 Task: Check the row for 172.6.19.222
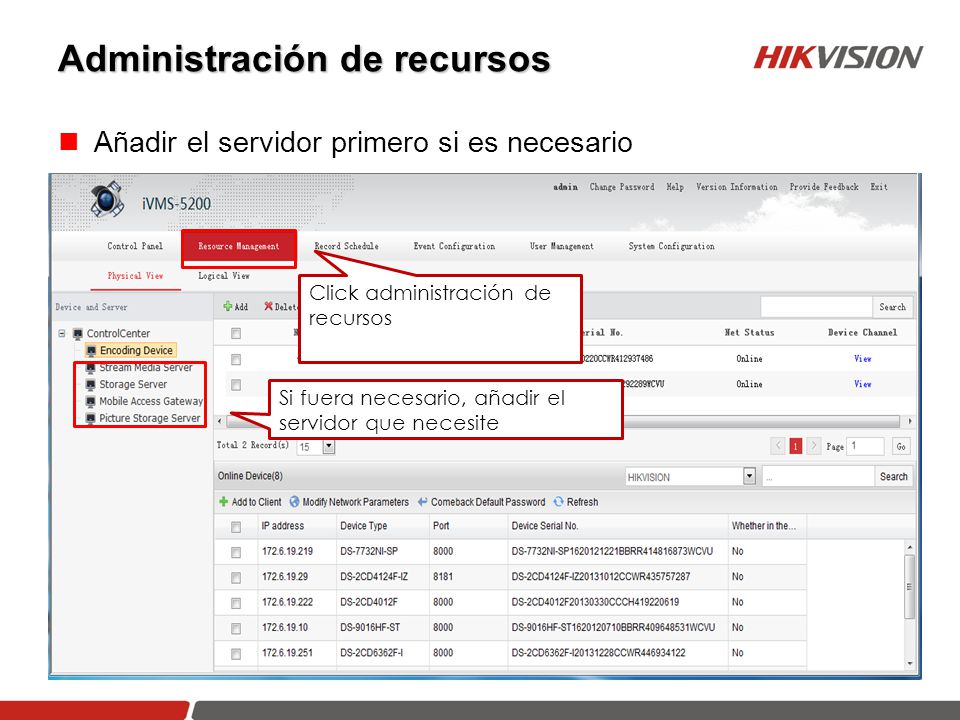(x=236, y=604)
